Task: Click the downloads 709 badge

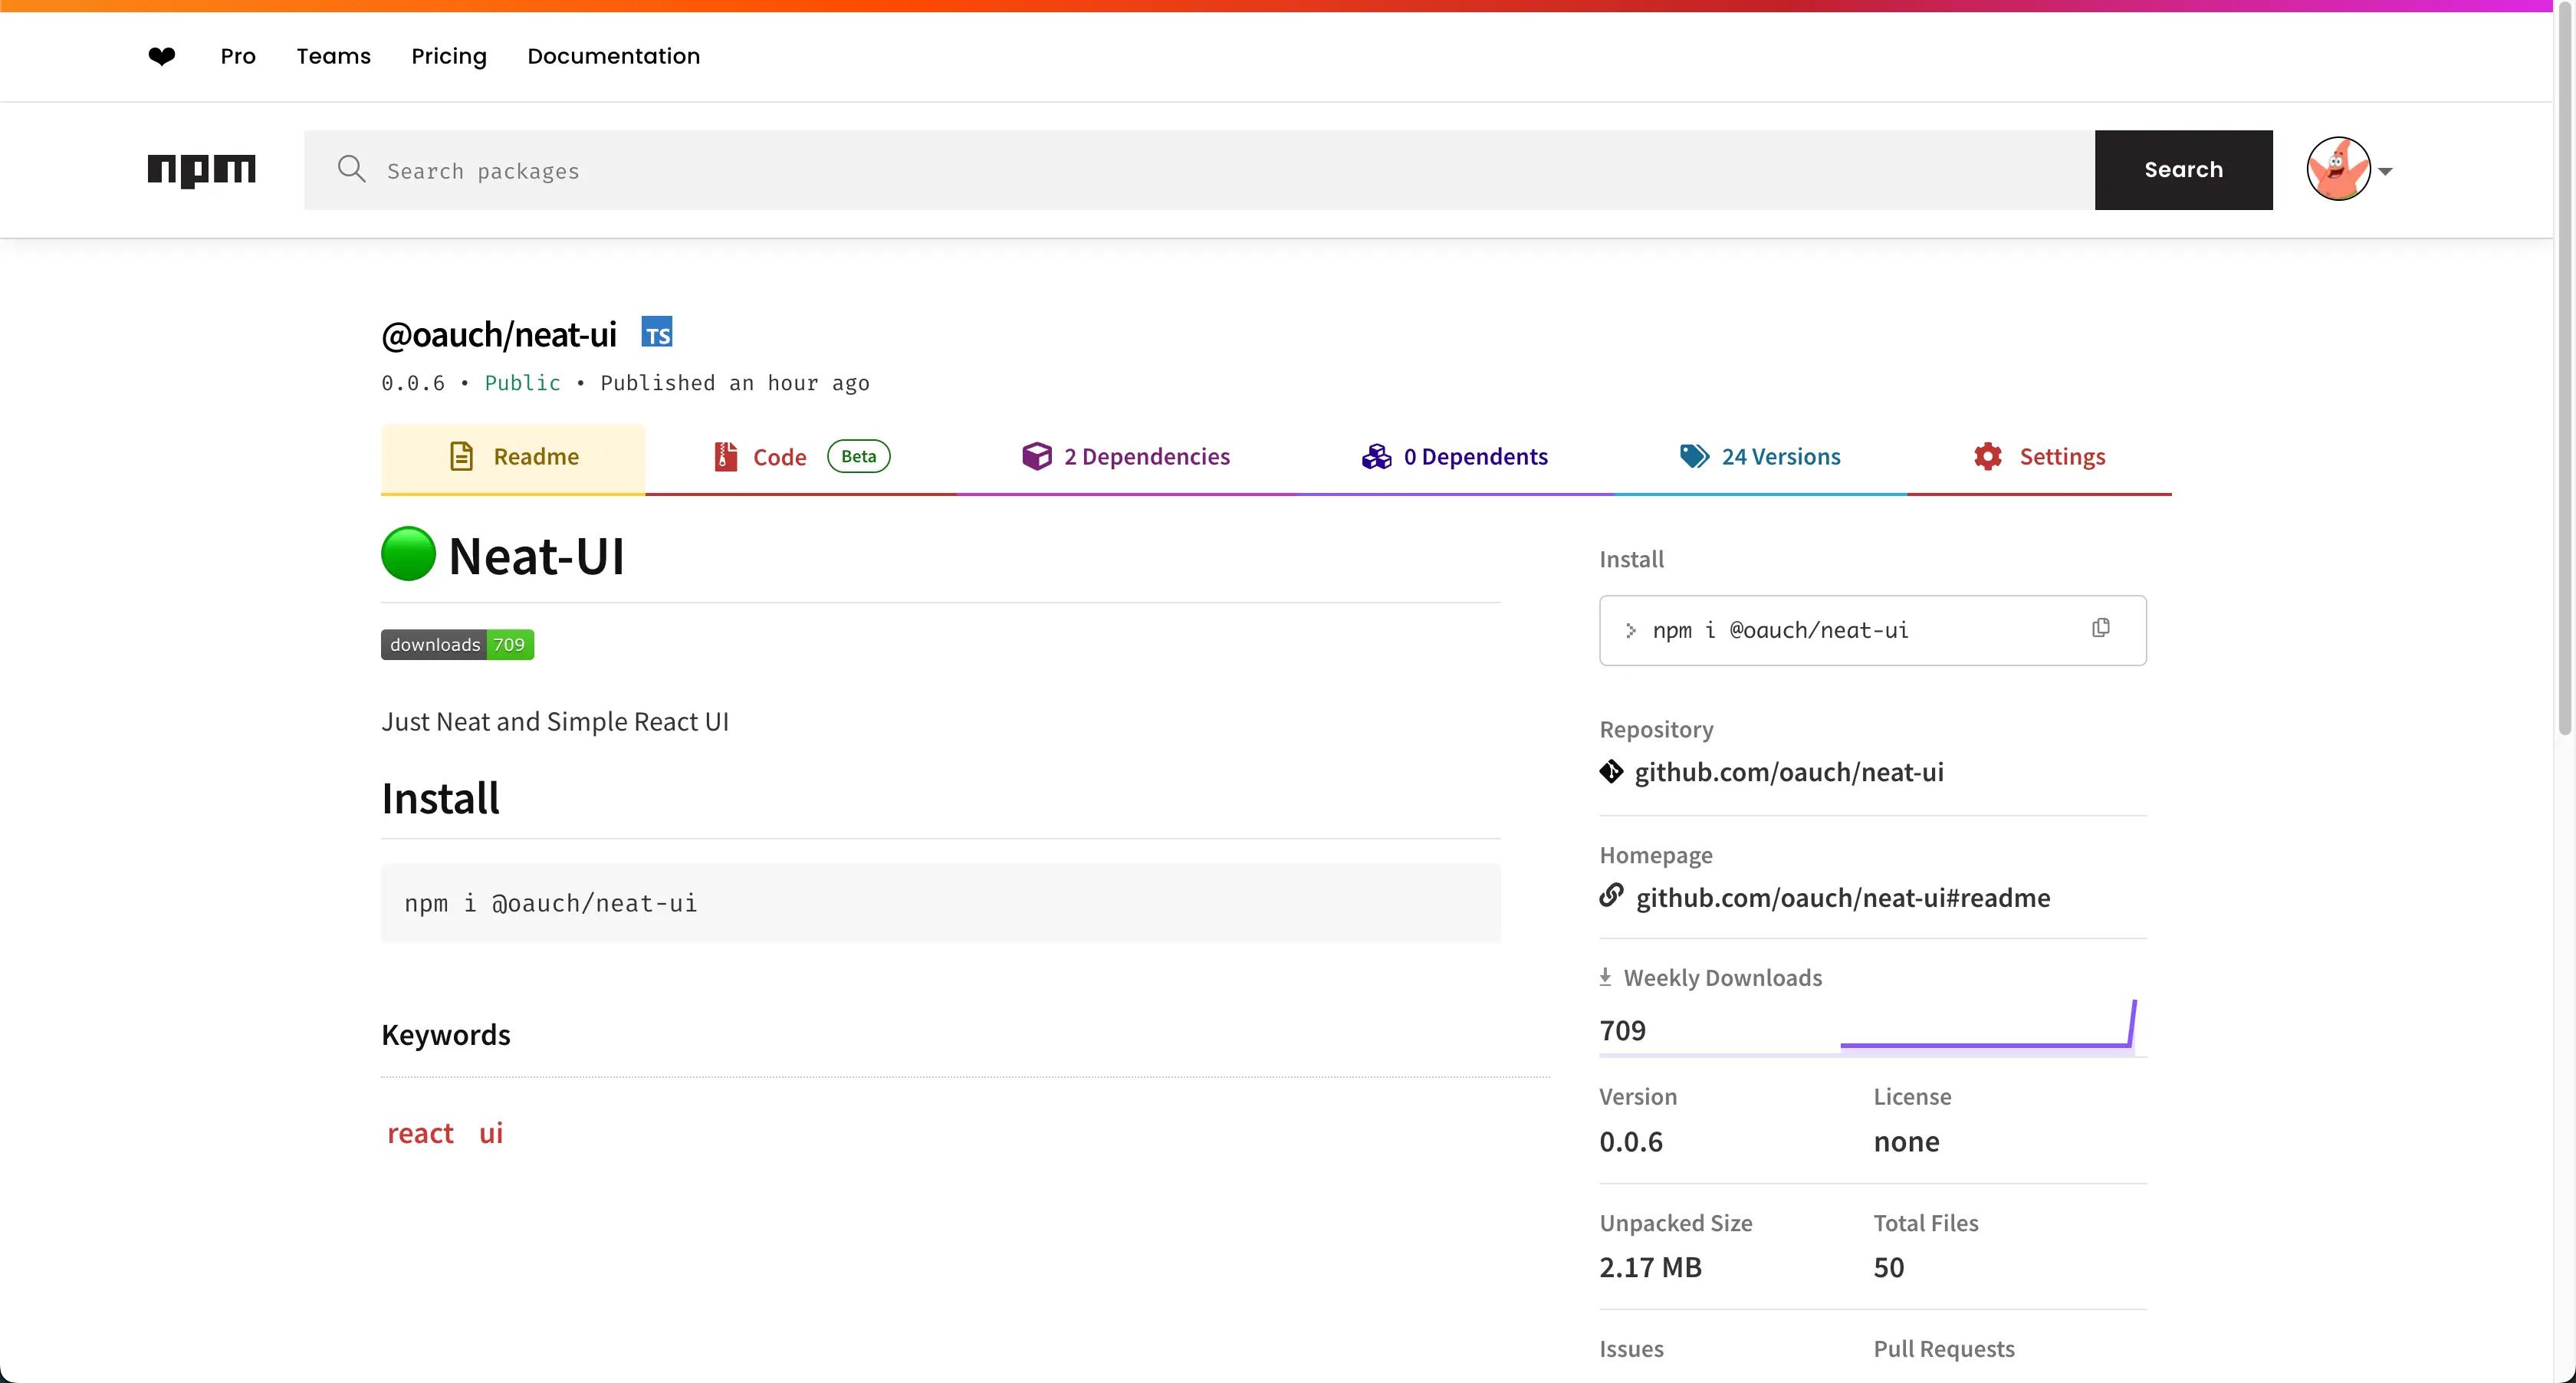Action: coord(457,644)
